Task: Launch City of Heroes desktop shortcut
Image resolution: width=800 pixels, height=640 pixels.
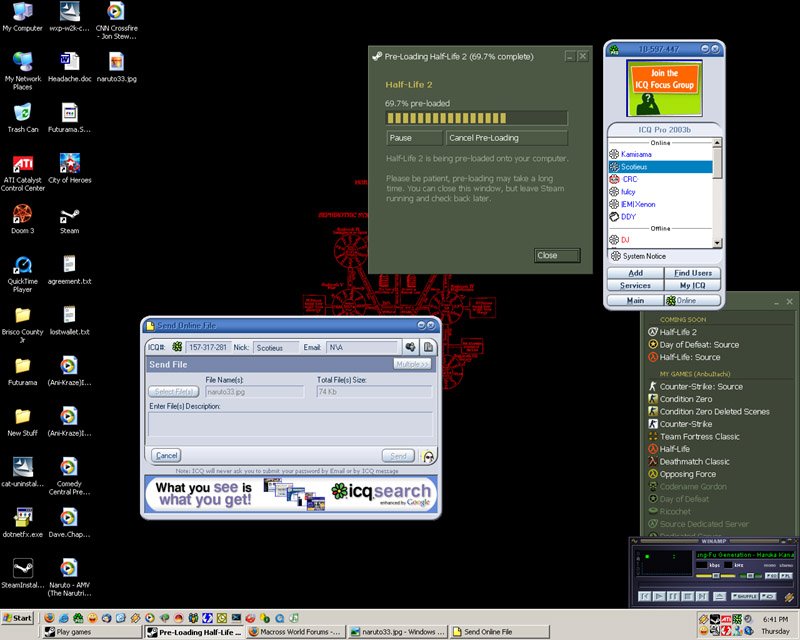Action: [x=69, y=168]
